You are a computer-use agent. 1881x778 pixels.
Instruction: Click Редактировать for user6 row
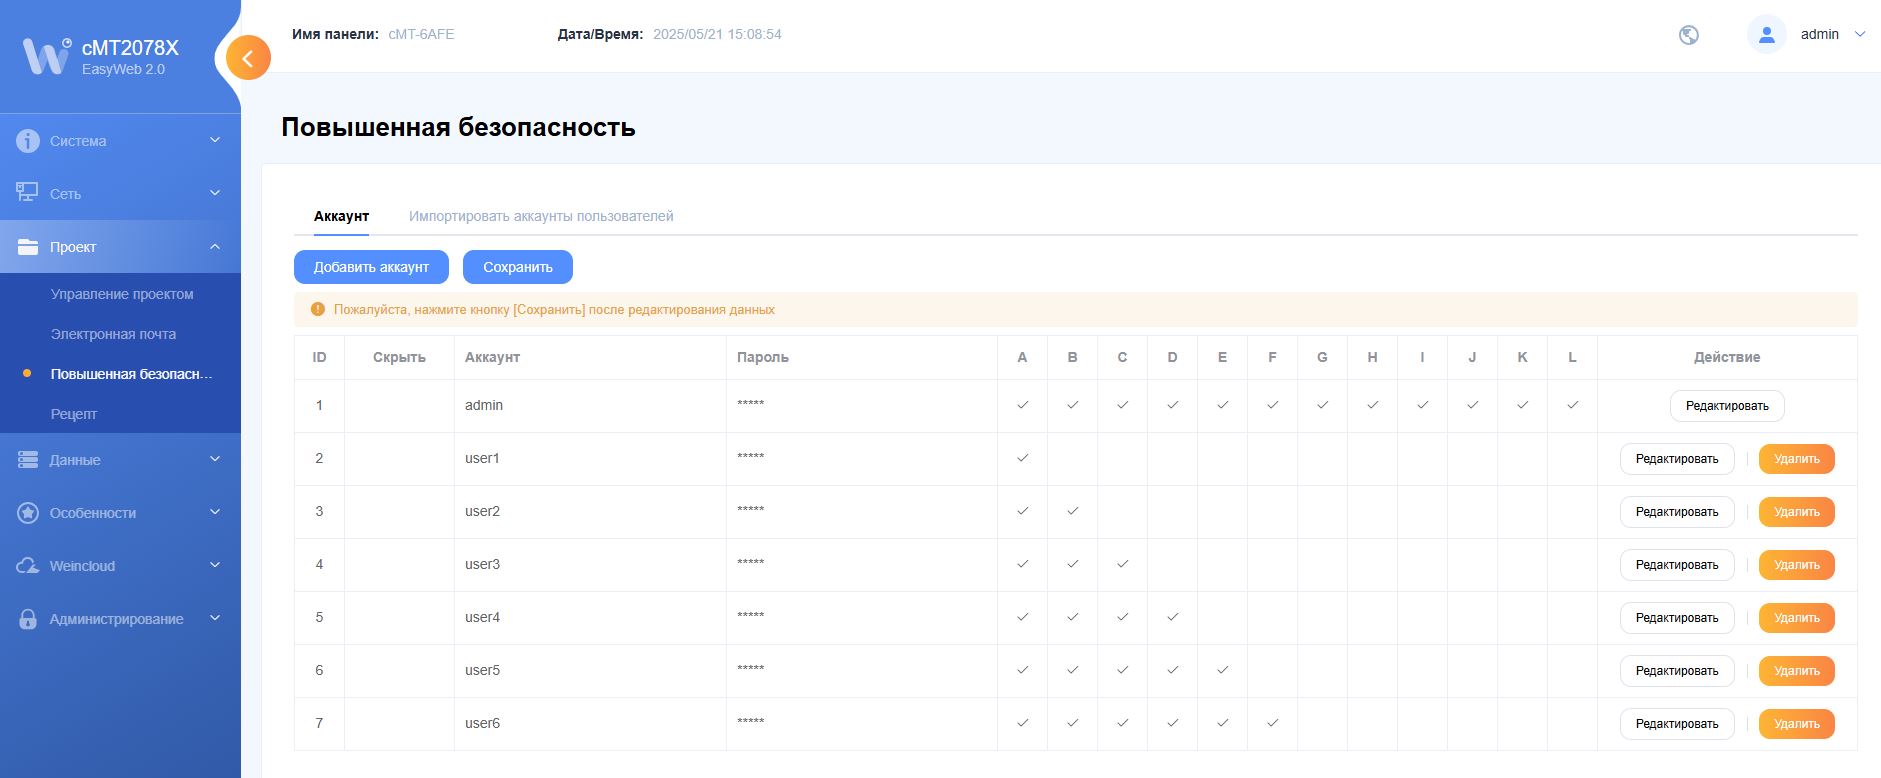tap(1676, 724)
